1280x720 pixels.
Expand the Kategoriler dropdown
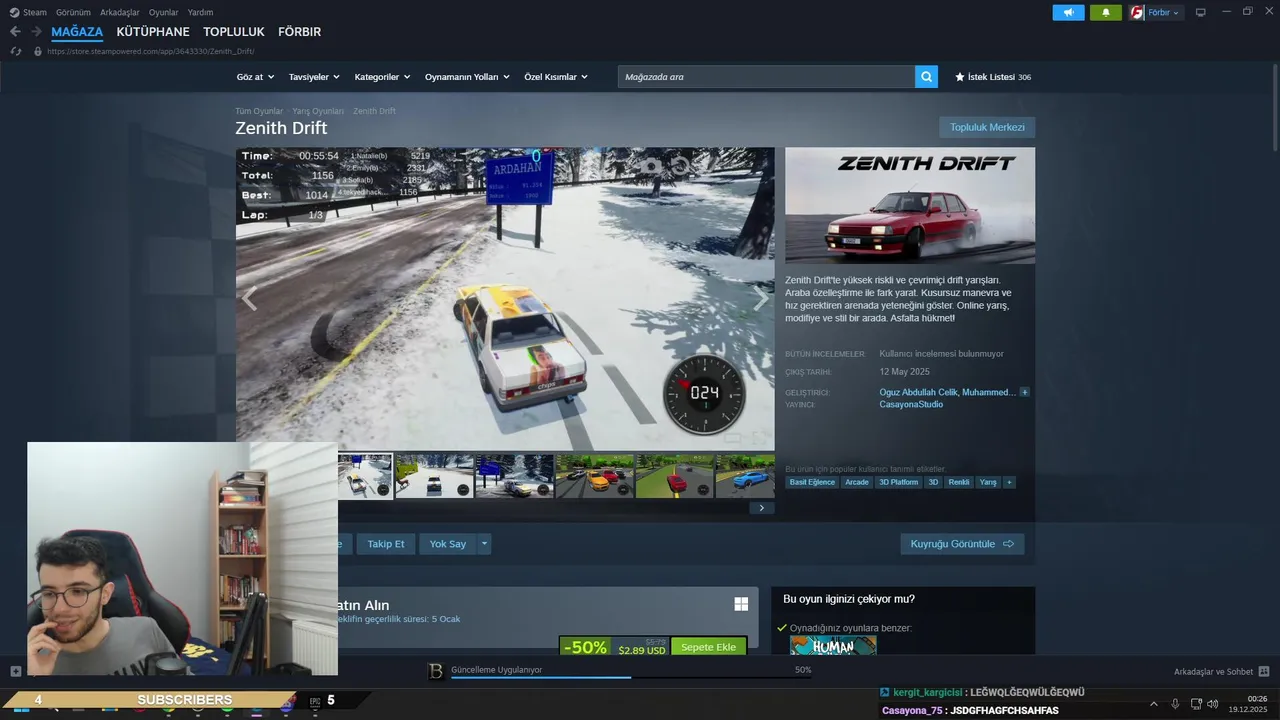[382, 77]
